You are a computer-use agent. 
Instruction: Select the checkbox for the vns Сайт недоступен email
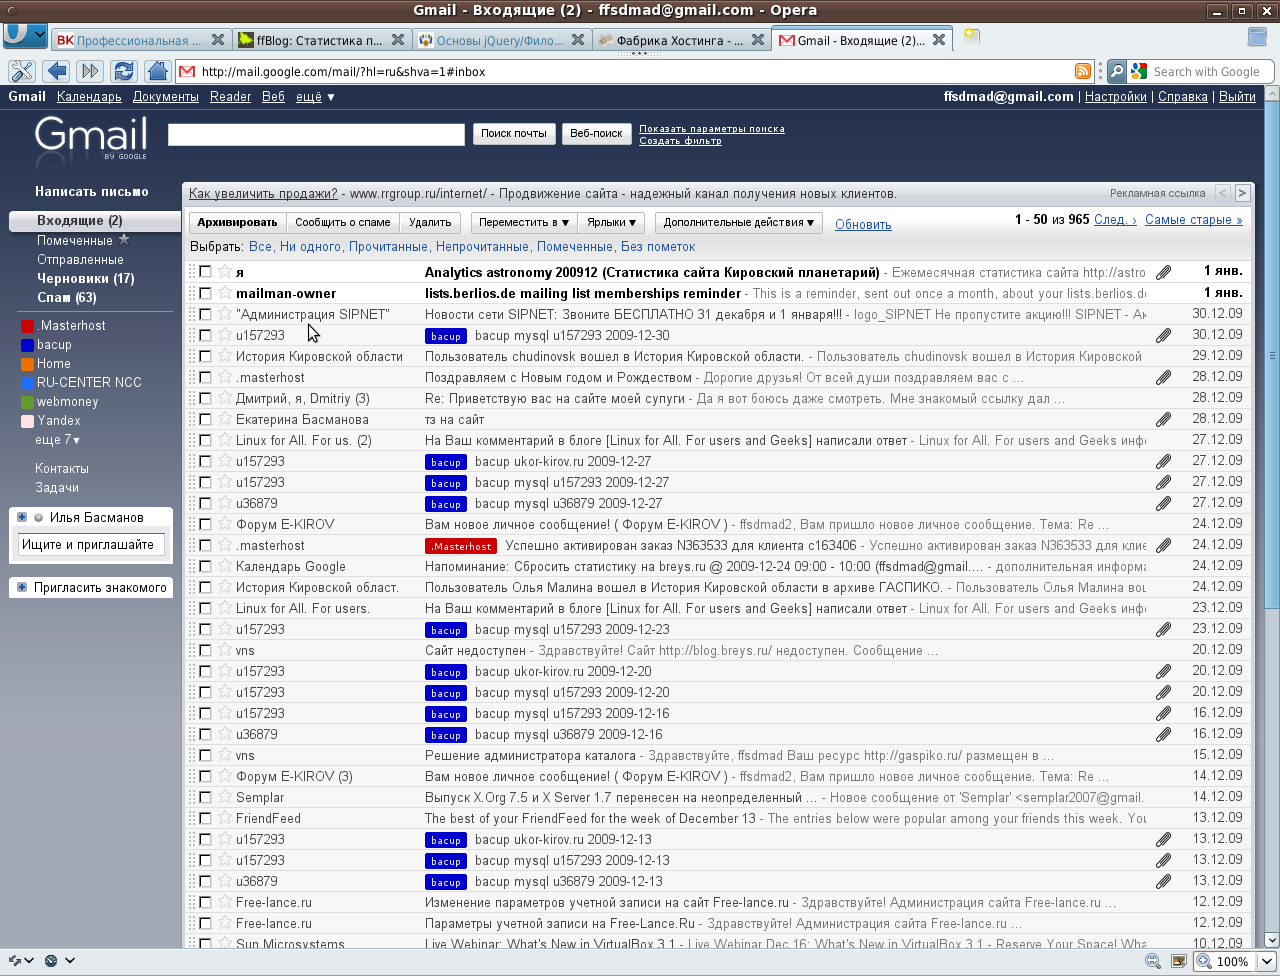[x=205, y=650]
